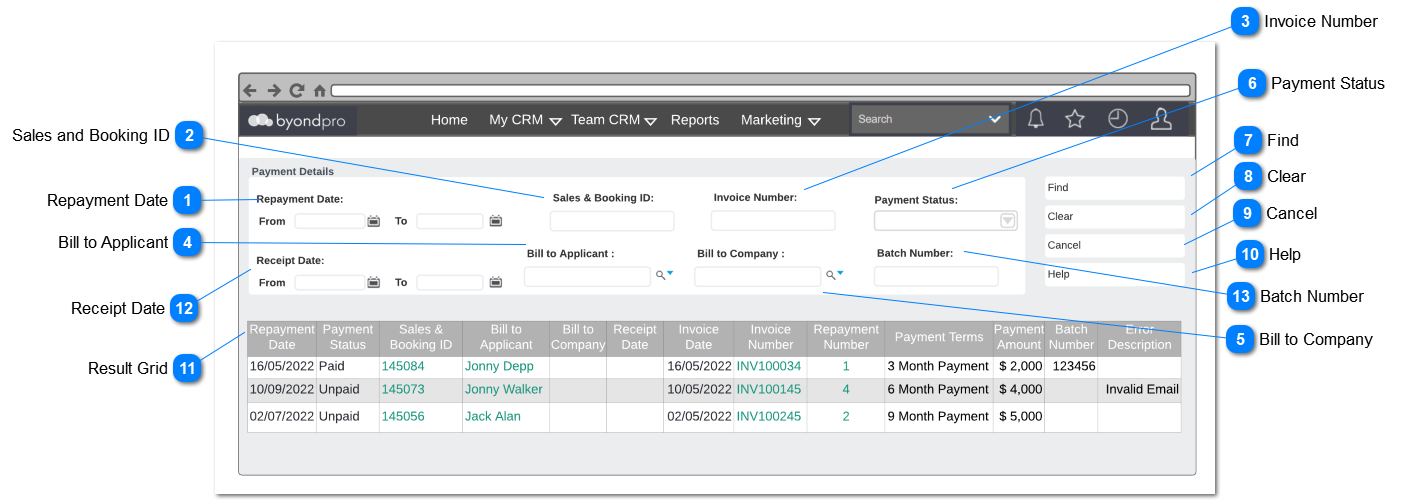Reload the page with the refresh icon
Viewport: 1401px width, 503px height.
tap(297, 90)
